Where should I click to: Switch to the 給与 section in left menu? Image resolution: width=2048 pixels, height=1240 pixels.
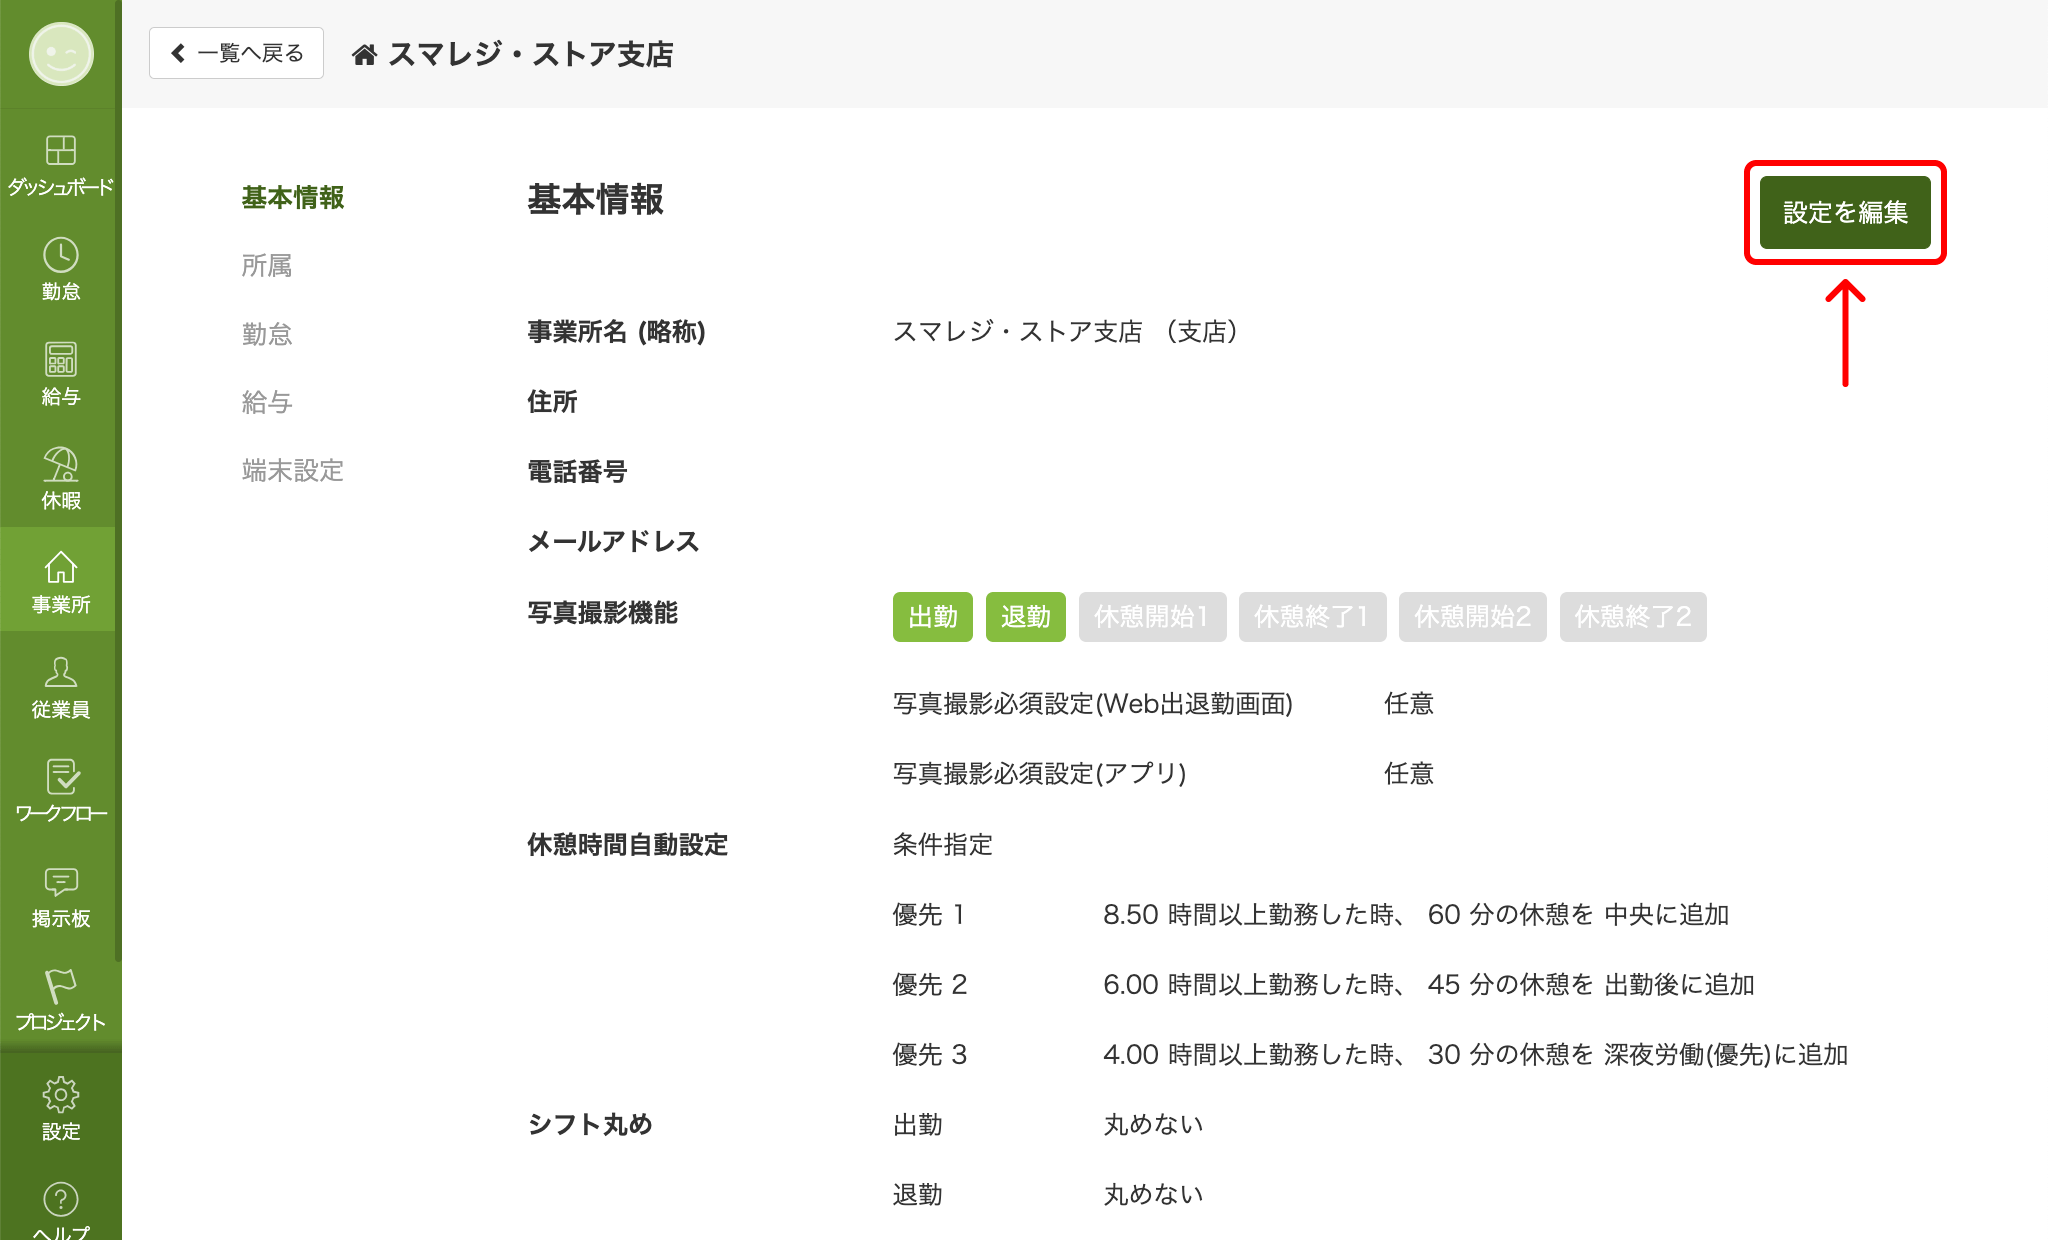[x=267, y=402]
